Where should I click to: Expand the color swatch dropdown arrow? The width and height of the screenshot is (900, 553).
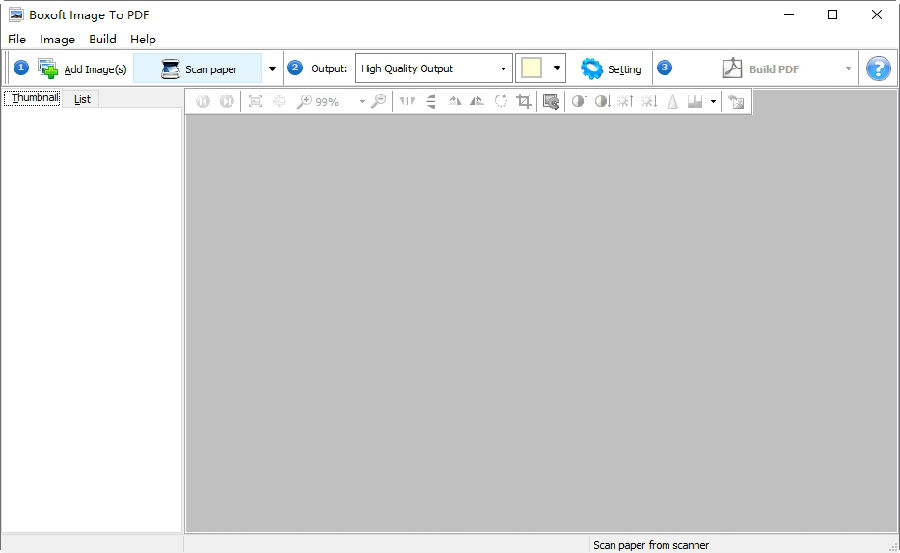coord(556,68)
